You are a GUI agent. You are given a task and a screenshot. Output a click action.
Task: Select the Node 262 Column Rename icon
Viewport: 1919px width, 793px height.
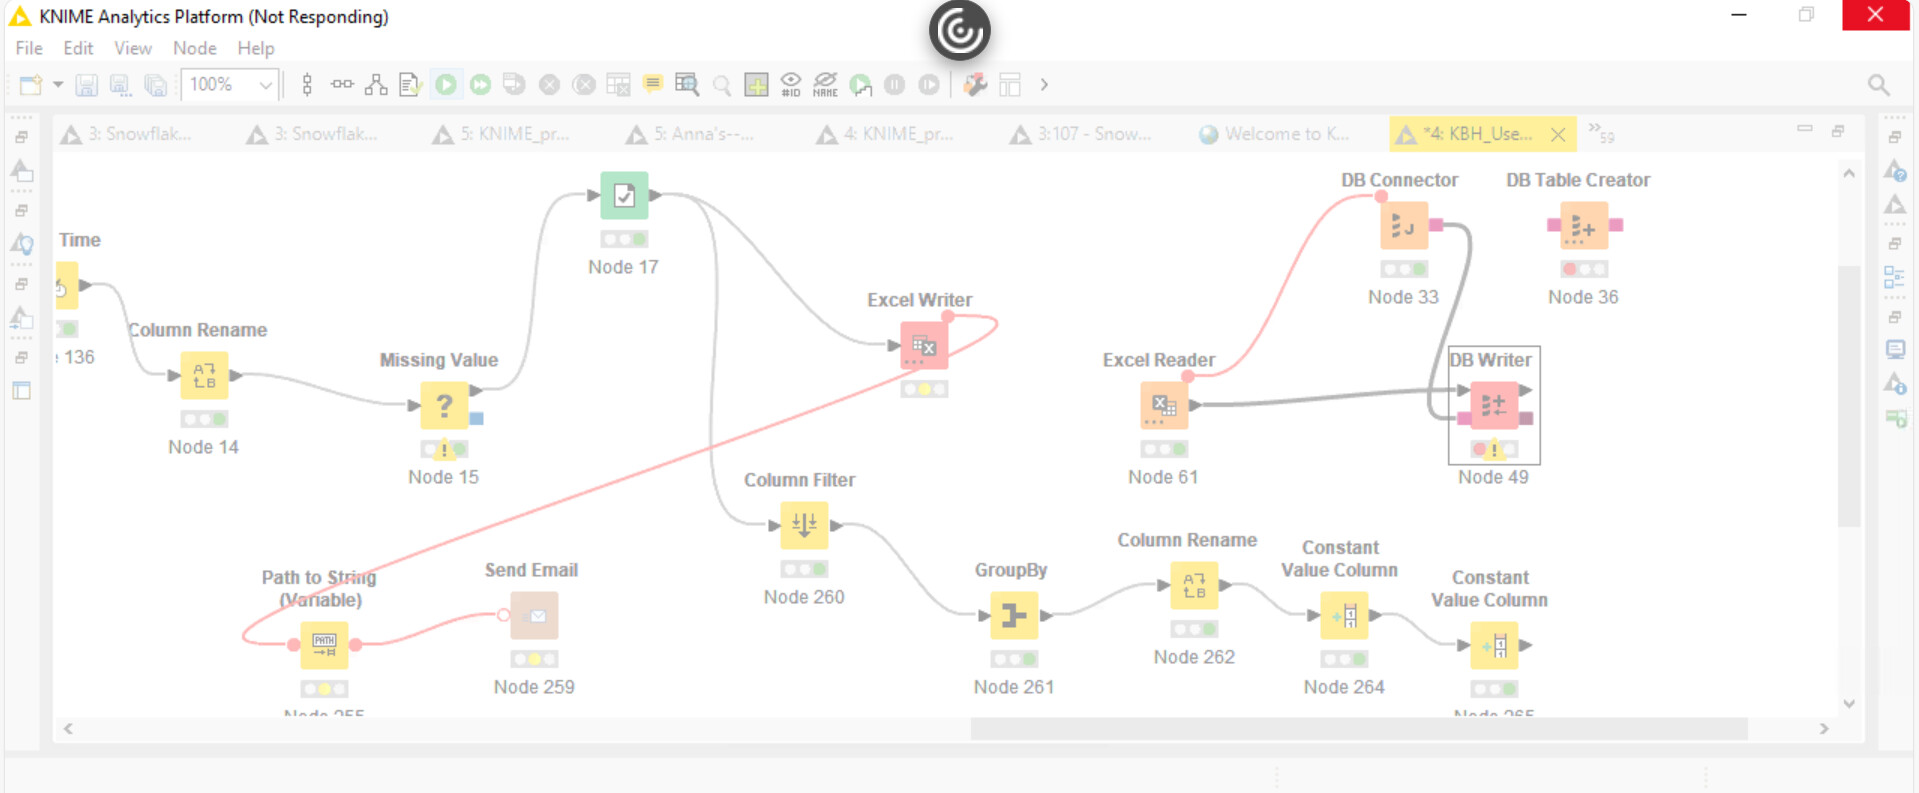1194,586
